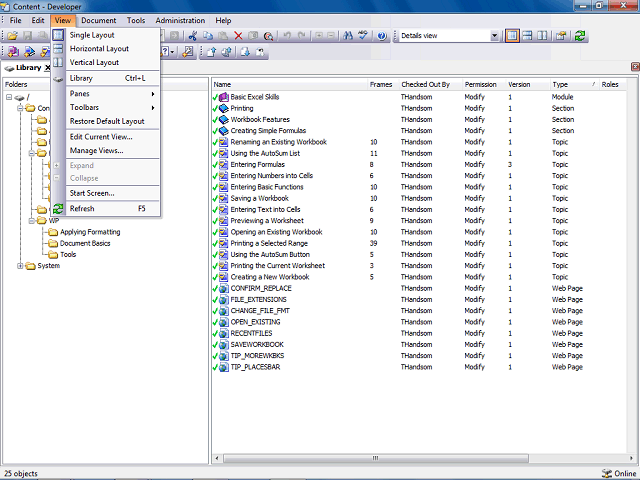Click the Expand plus toolbar icon

tap(319, 36)
